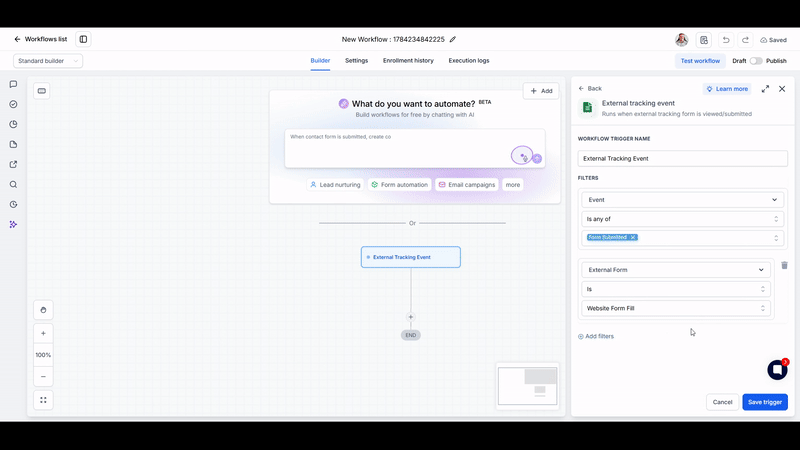Screen dimensions: 800x450
Task: Open the chat support widget
Action: click(778, 369)
